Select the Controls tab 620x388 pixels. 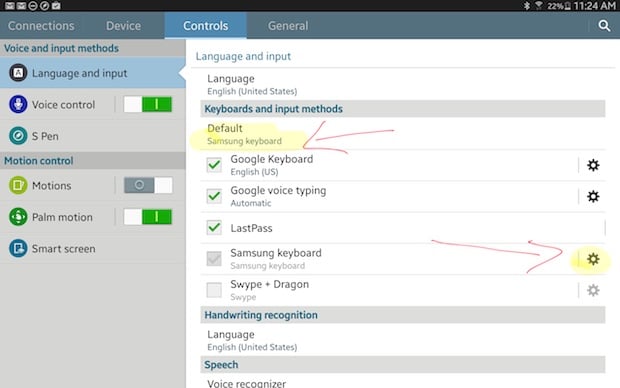[206, 26]
